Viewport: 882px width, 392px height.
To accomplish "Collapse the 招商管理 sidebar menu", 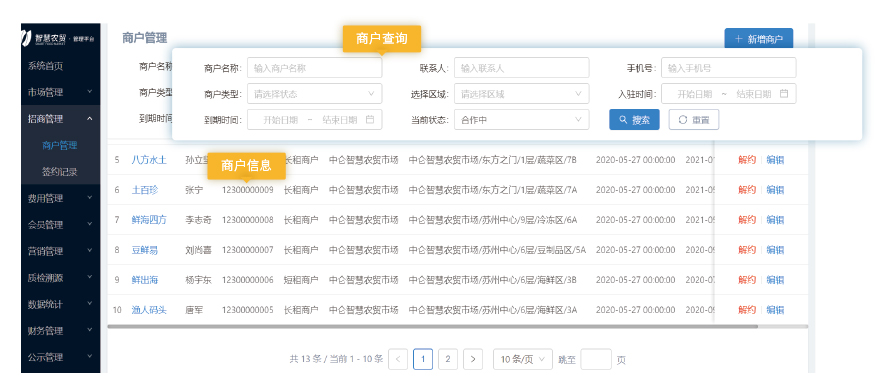I will [61, 119].
